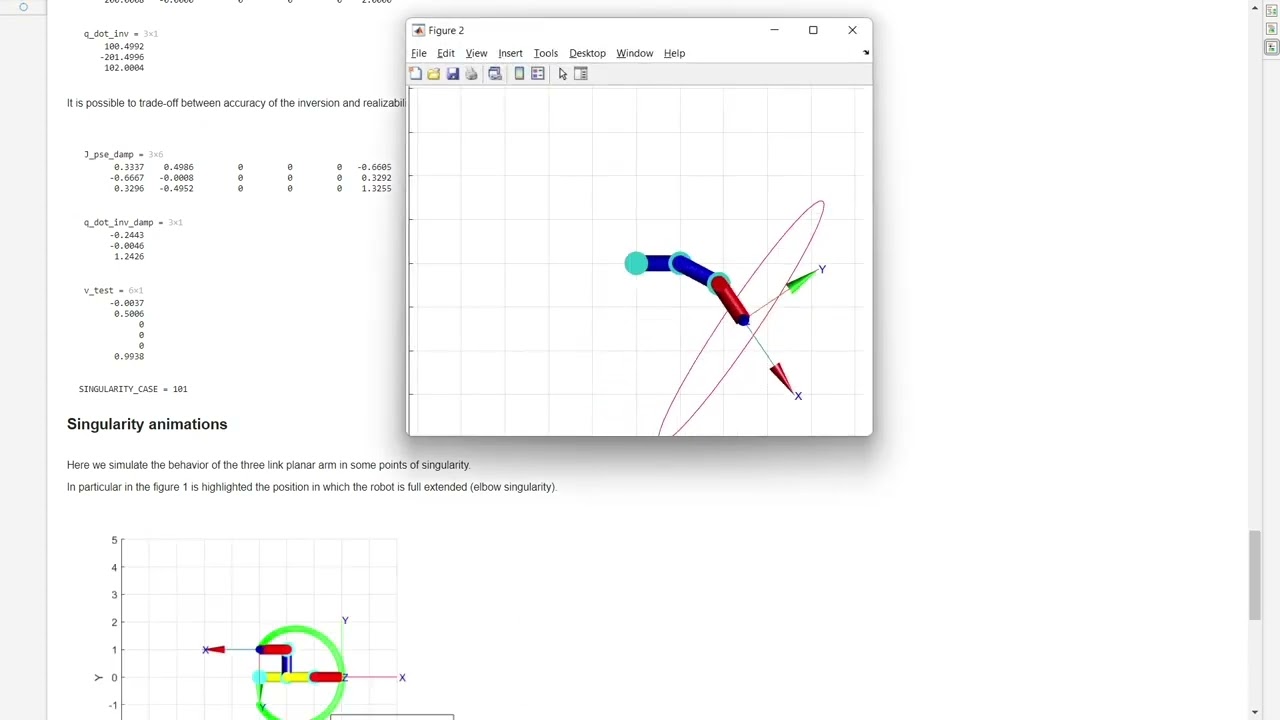The height and width of the screenshot is (720, 1280).
Task: Click value 0.9938 in v_test output
Action: 129,357
